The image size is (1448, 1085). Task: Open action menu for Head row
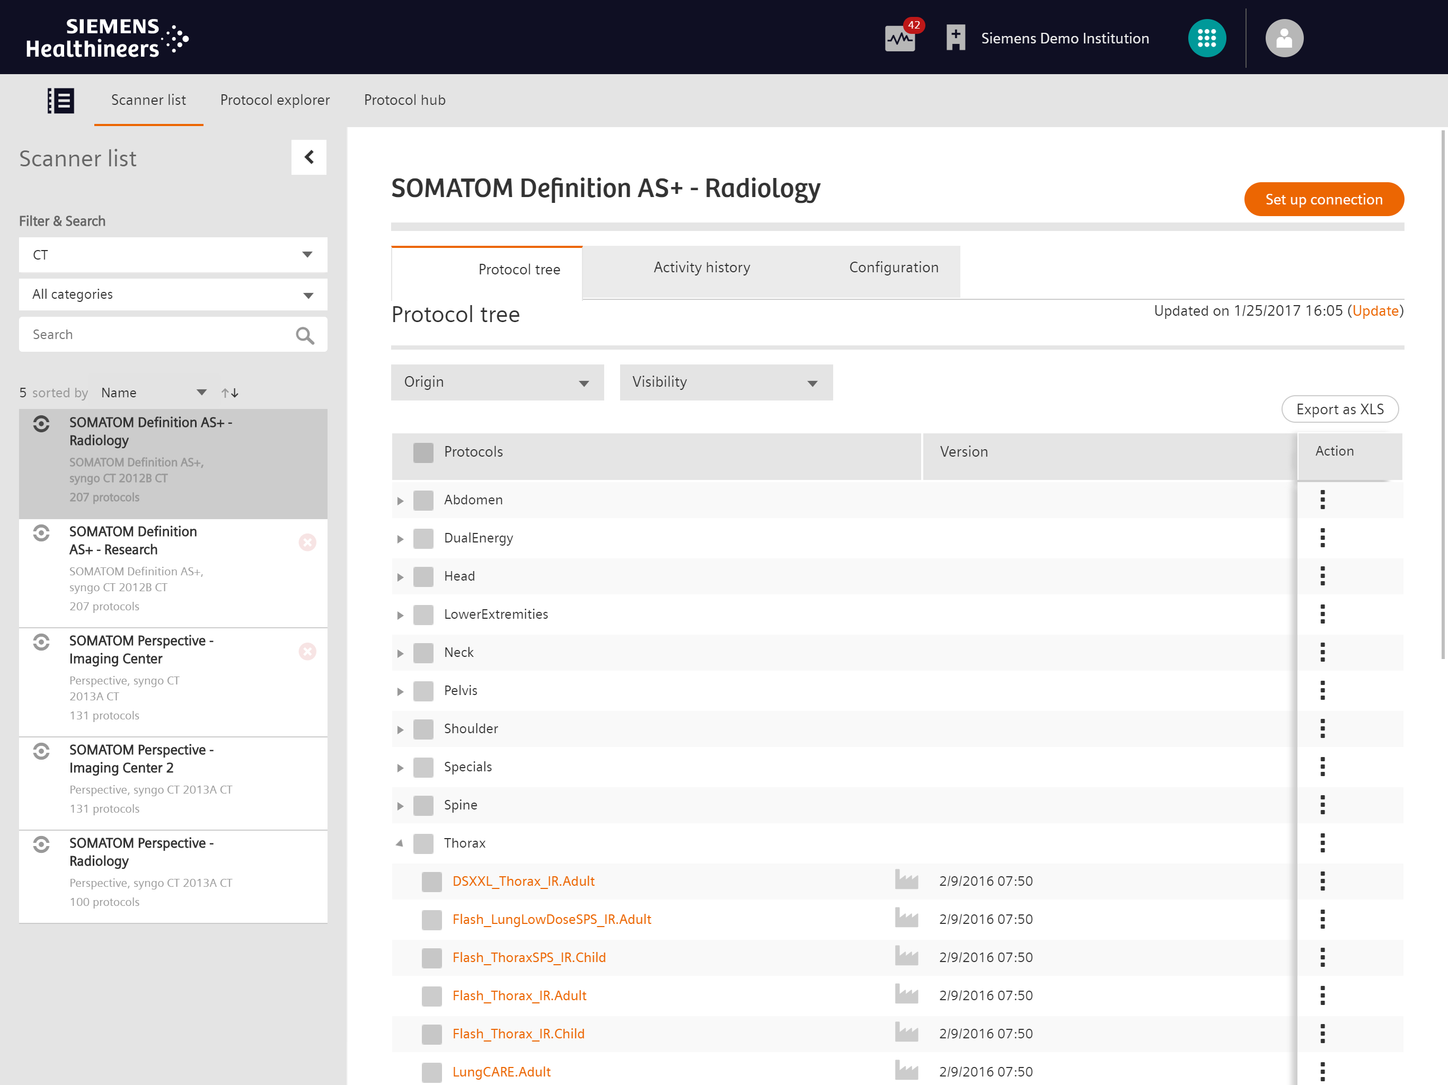point(1322,576)
